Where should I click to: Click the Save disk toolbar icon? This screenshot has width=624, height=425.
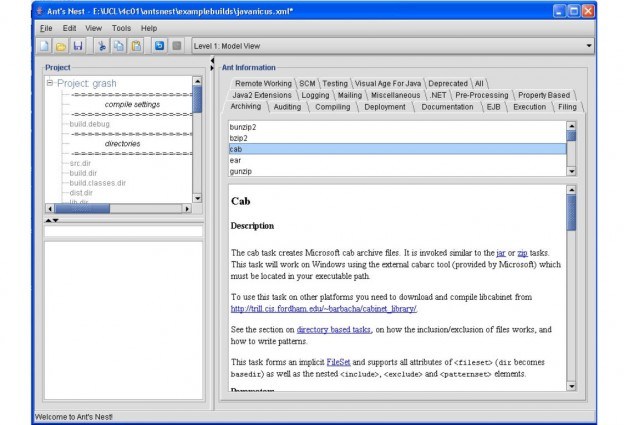tap(77, 46)
